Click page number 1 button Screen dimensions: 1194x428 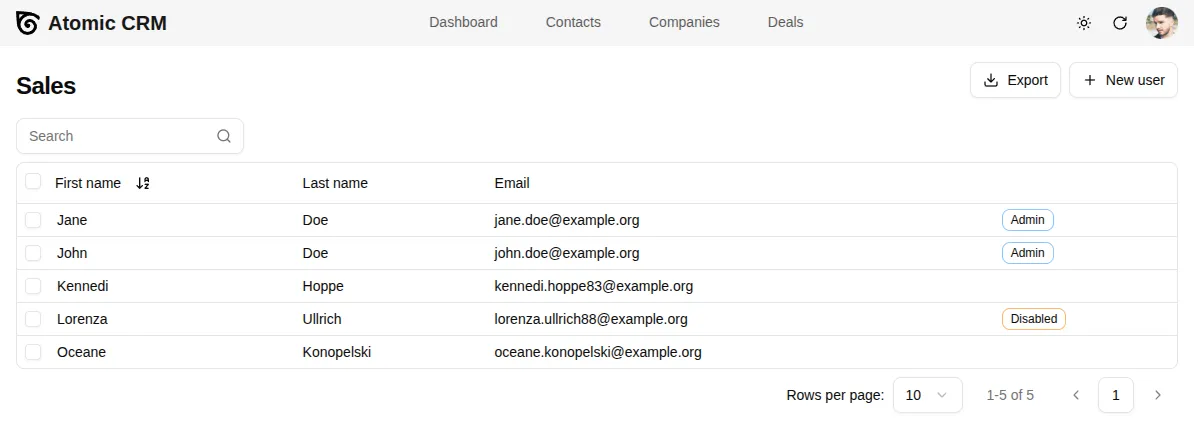point(1116,395)
